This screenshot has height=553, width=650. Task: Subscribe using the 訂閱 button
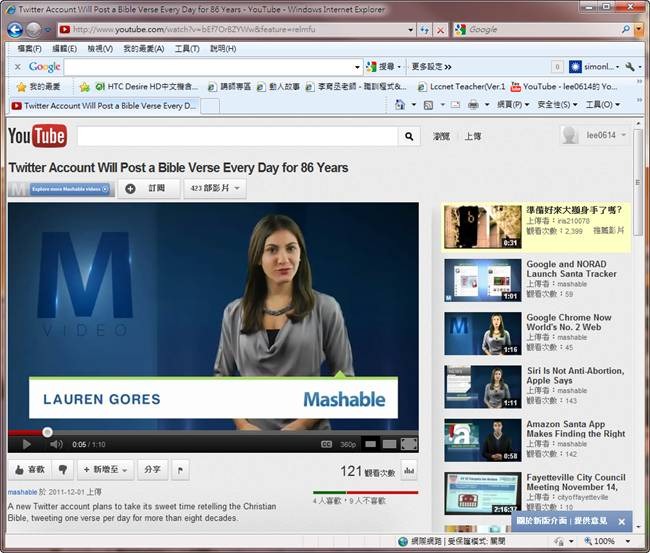click(148, 188)
